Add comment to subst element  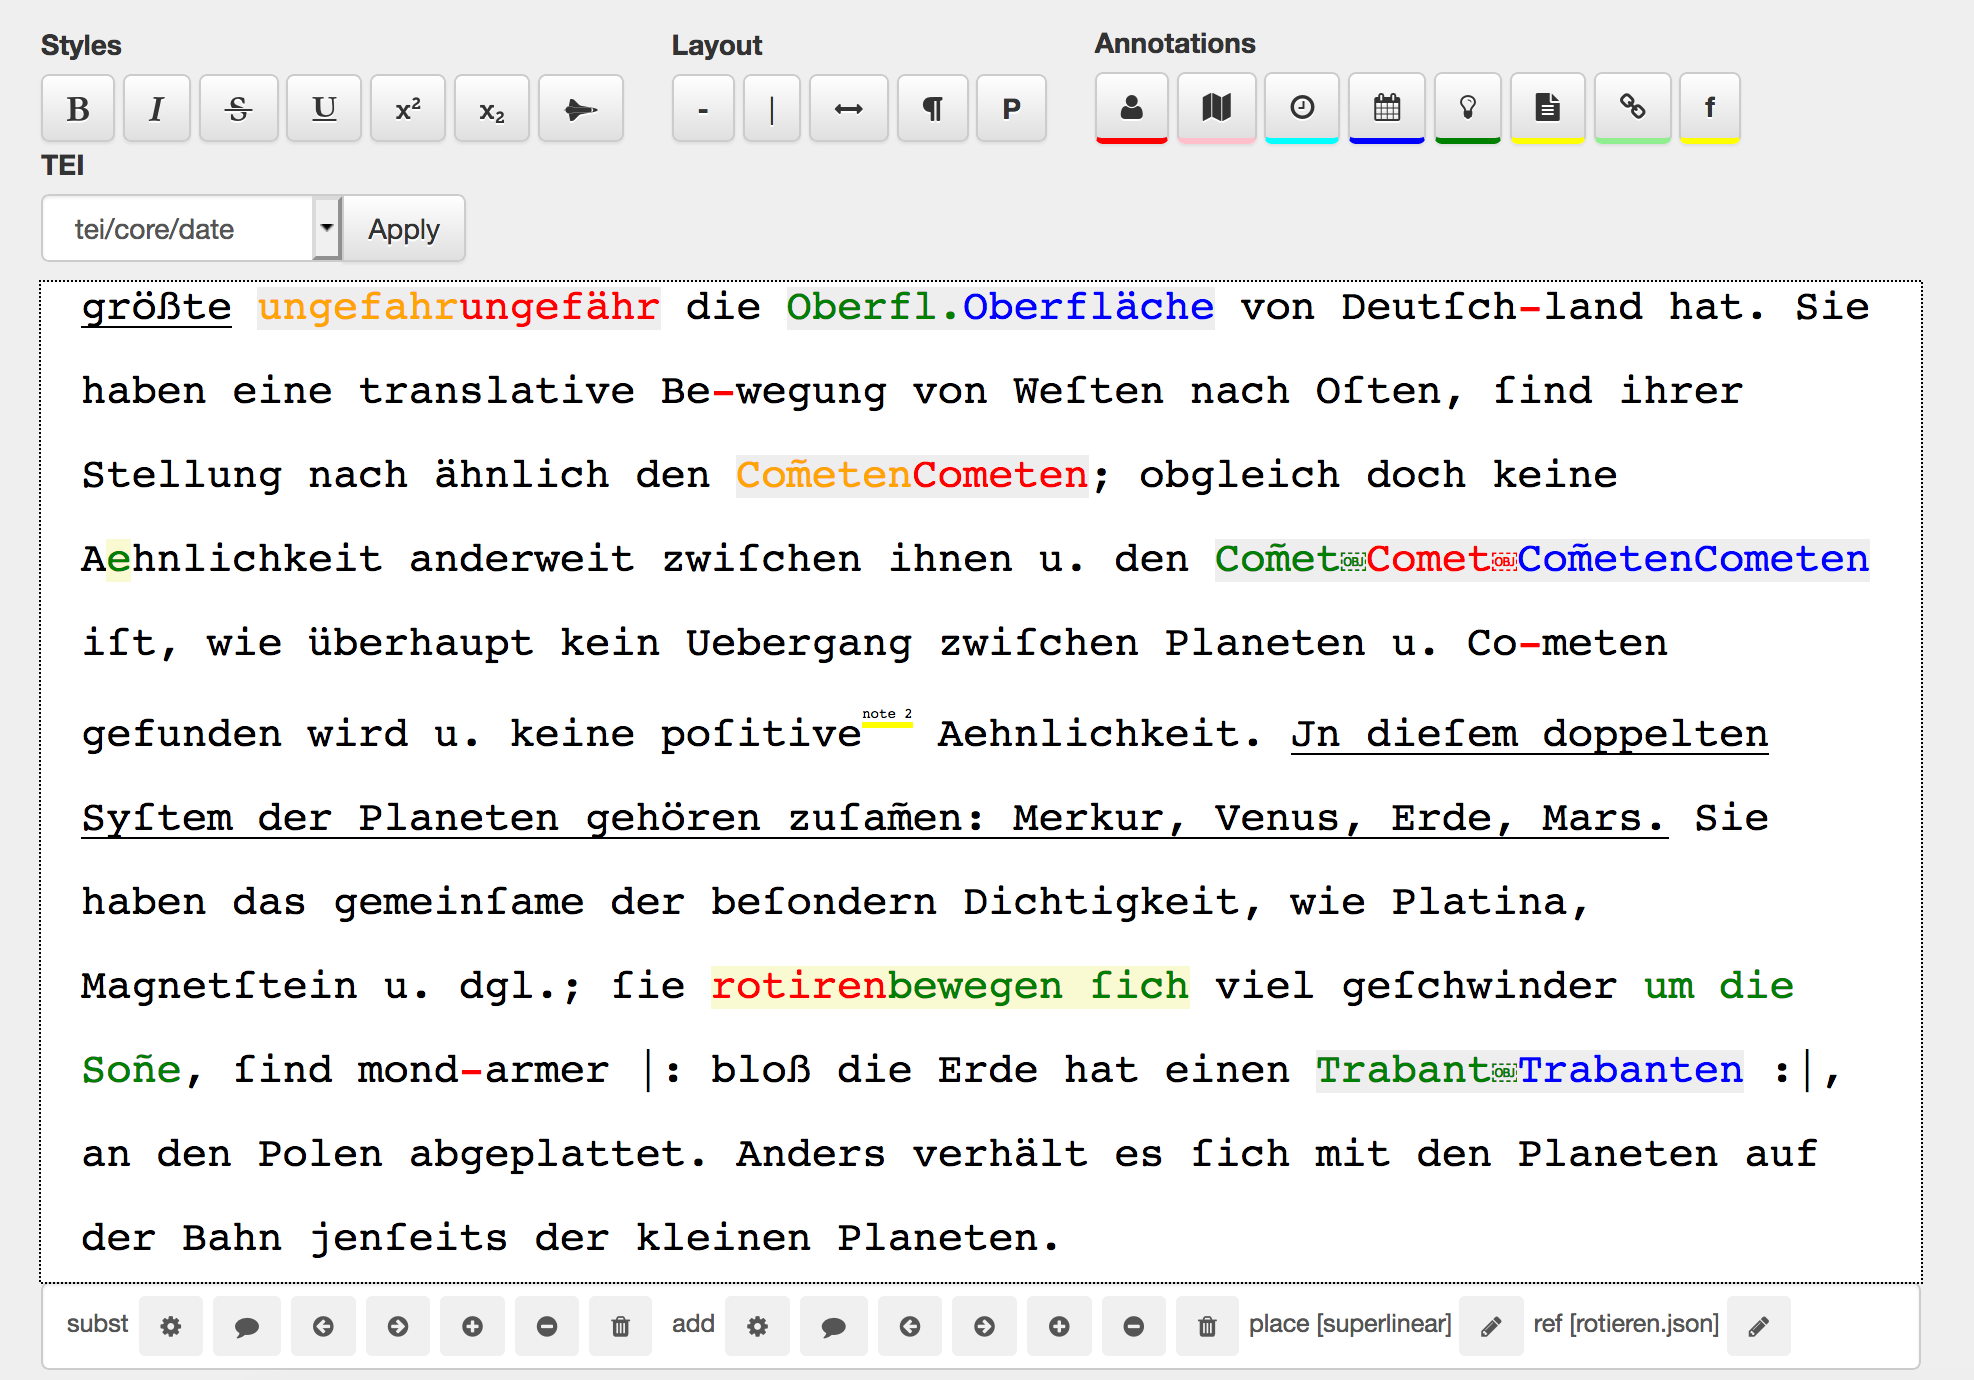[x=247, y=1326]
